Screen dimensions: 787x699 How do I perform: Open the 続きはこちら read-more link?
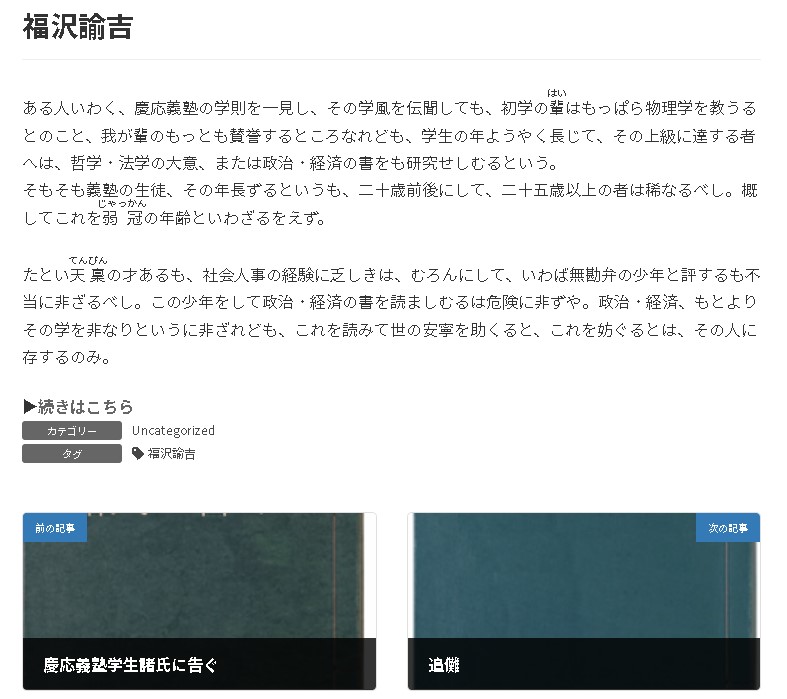(85, 407)
